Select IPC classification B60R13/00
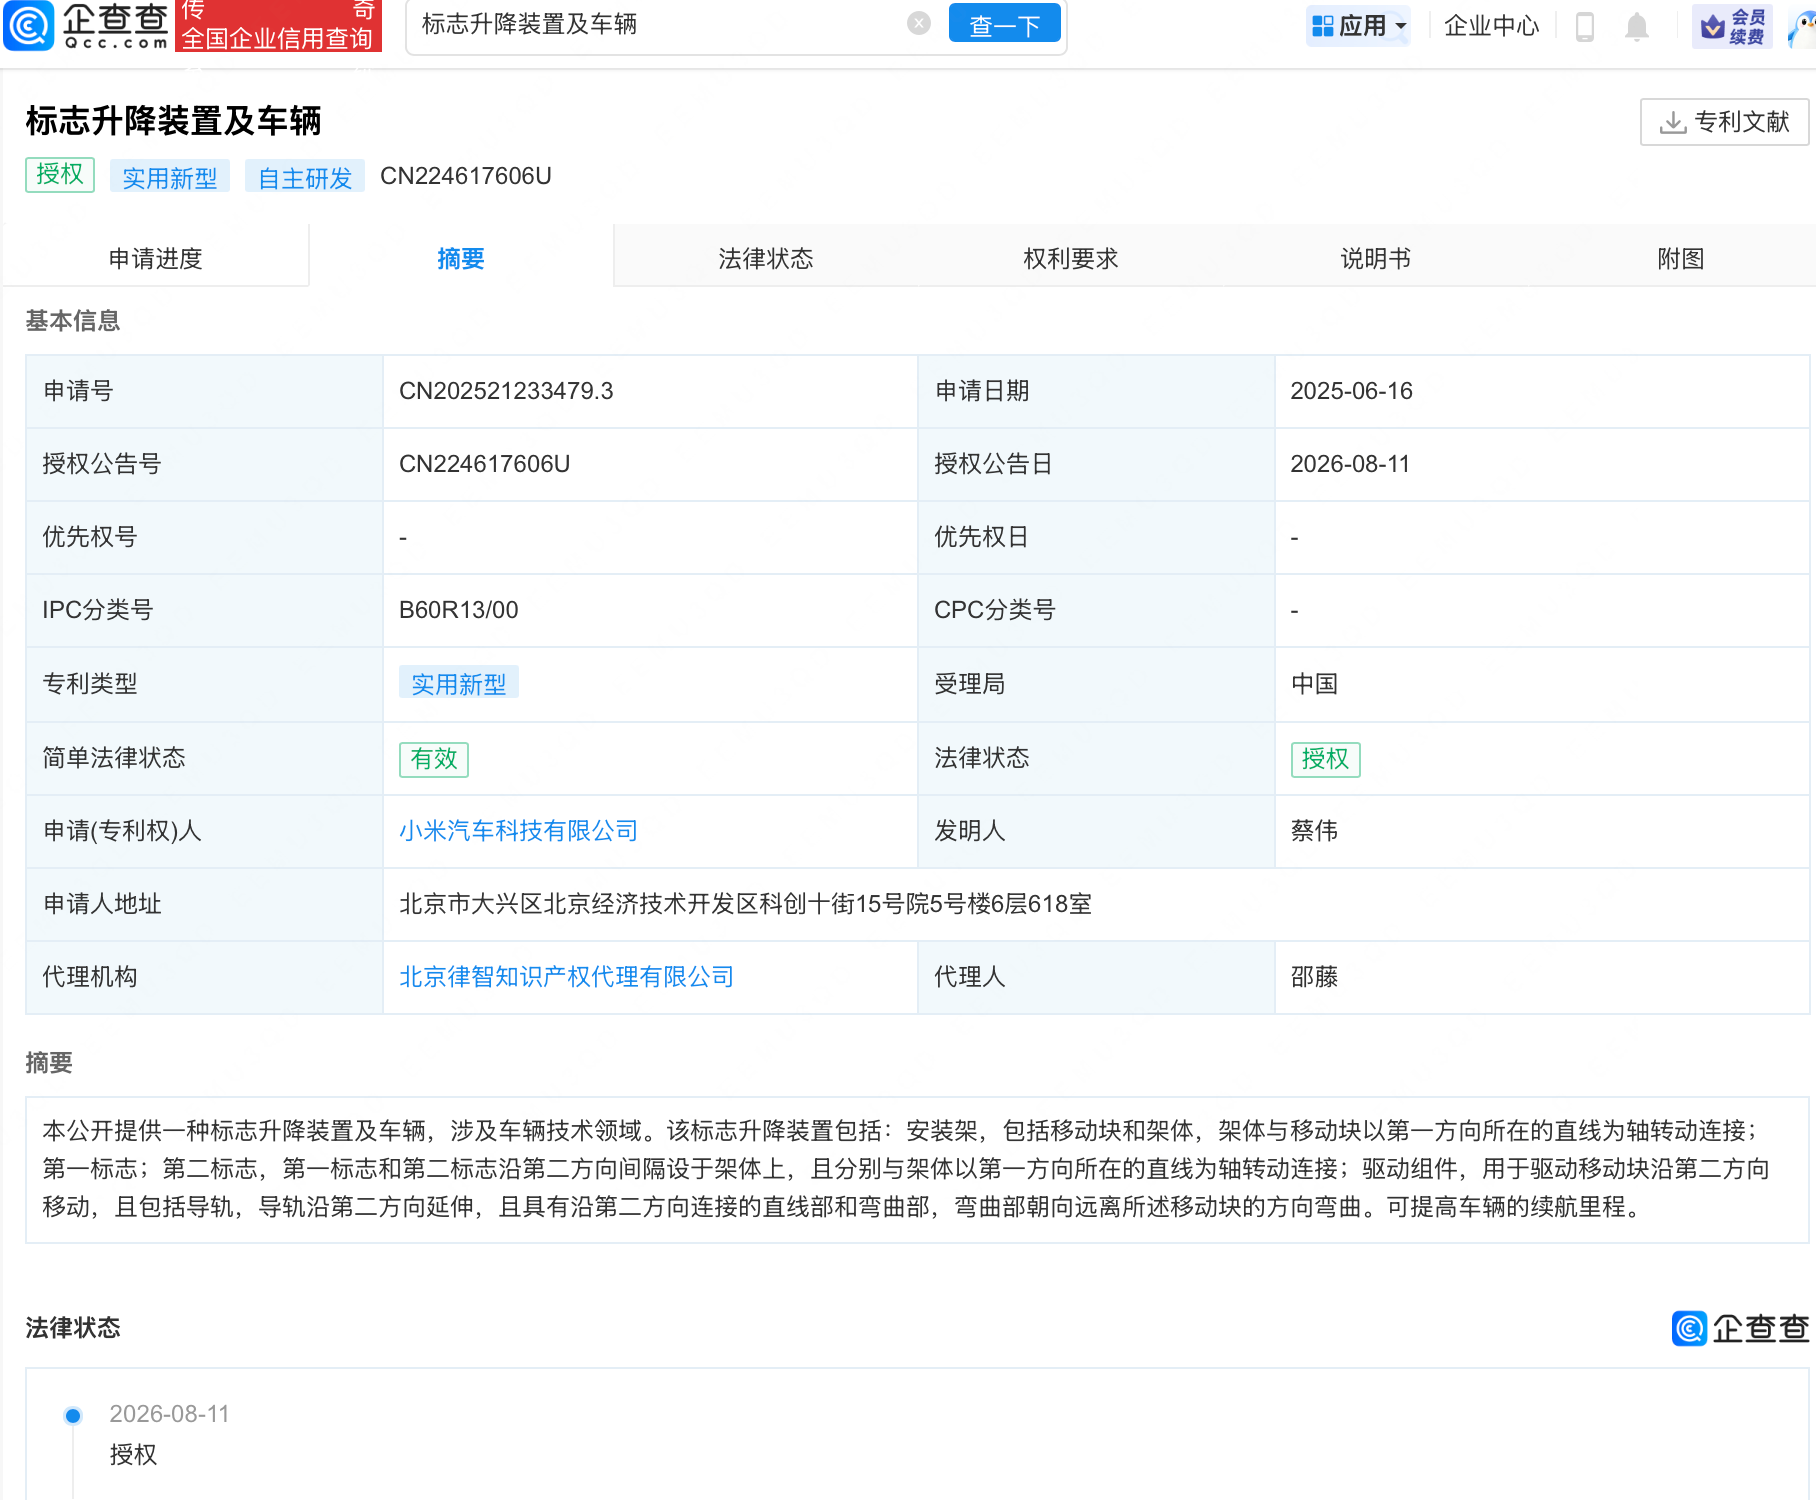This screenshot has height=1500, width=1816. [x=458, y=610]
